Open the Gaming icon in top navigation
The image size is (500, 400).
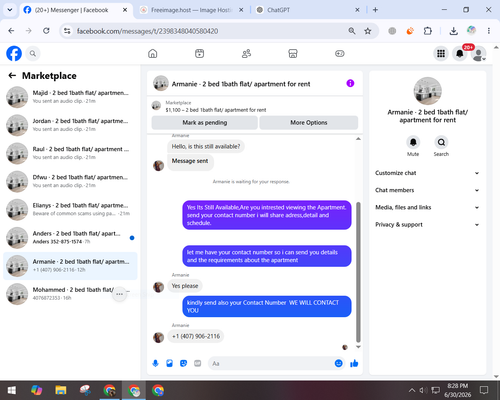(x=340, y=53)
